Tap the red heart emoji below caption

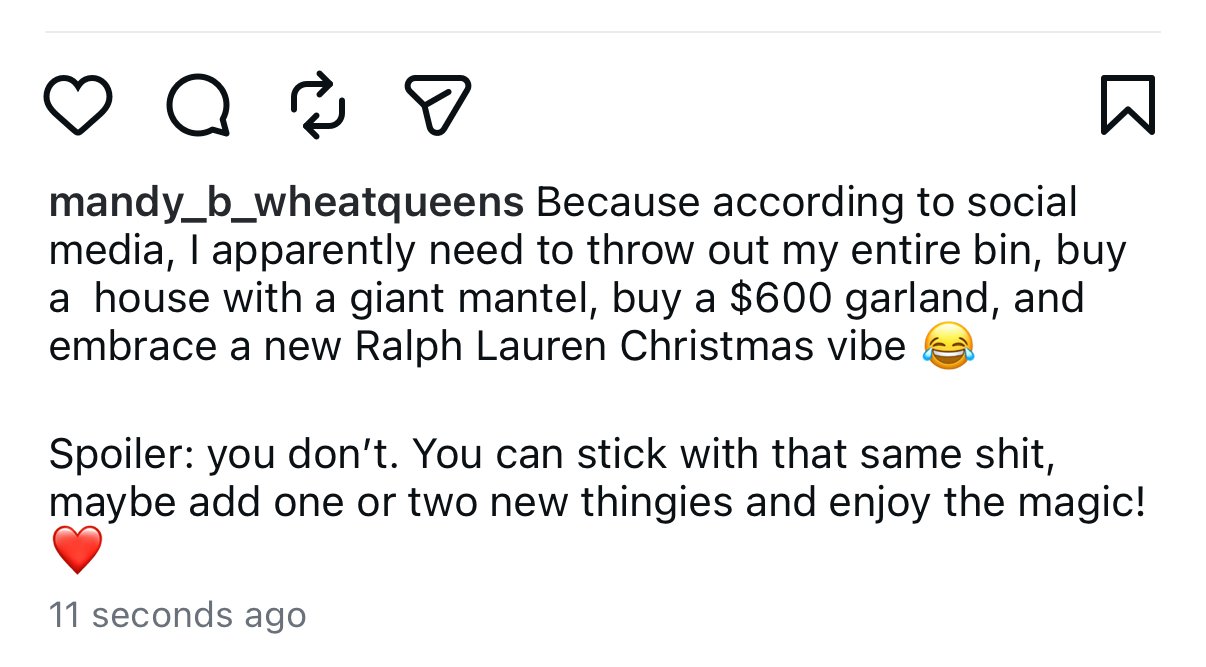(77, 551)
